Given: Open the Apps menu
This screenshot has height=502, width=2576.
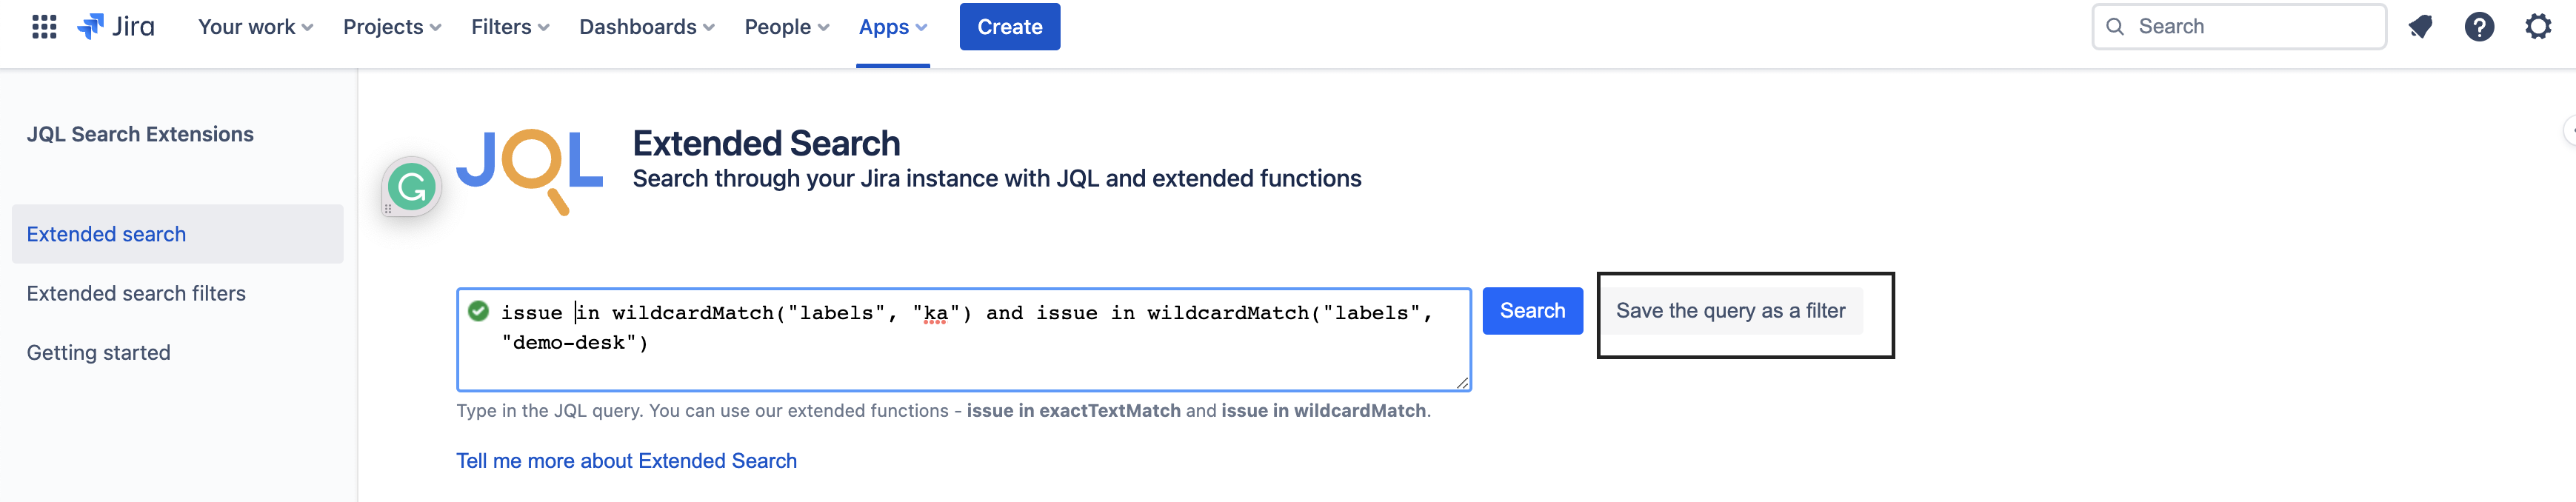Looking at the screenshot, I should click(x=892, y=27).
